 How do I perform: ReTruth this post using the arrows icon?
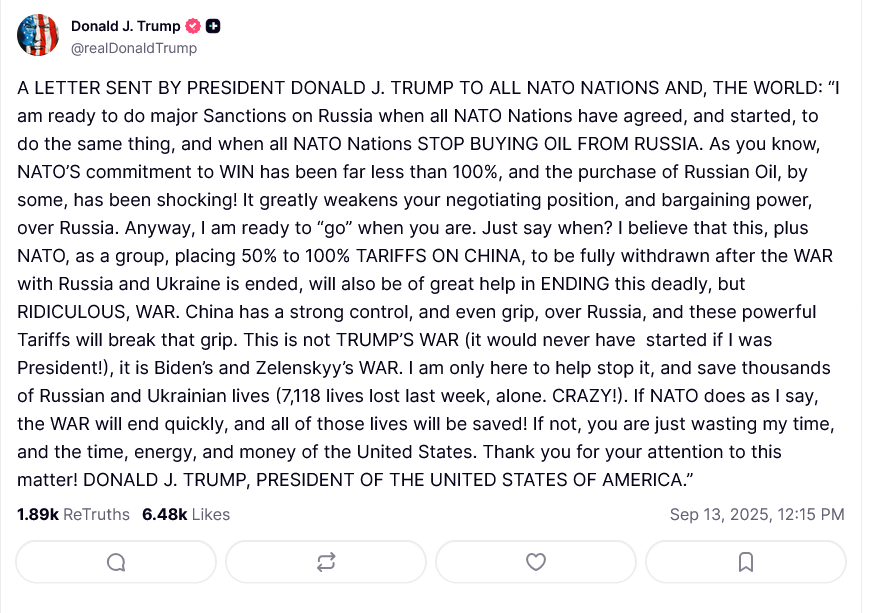pos(326,562)
